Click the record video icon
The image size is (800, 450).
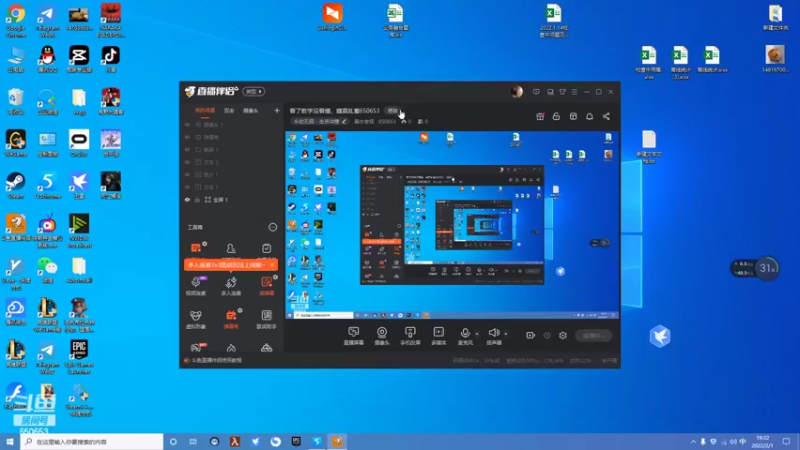click(x=531, y=335)
